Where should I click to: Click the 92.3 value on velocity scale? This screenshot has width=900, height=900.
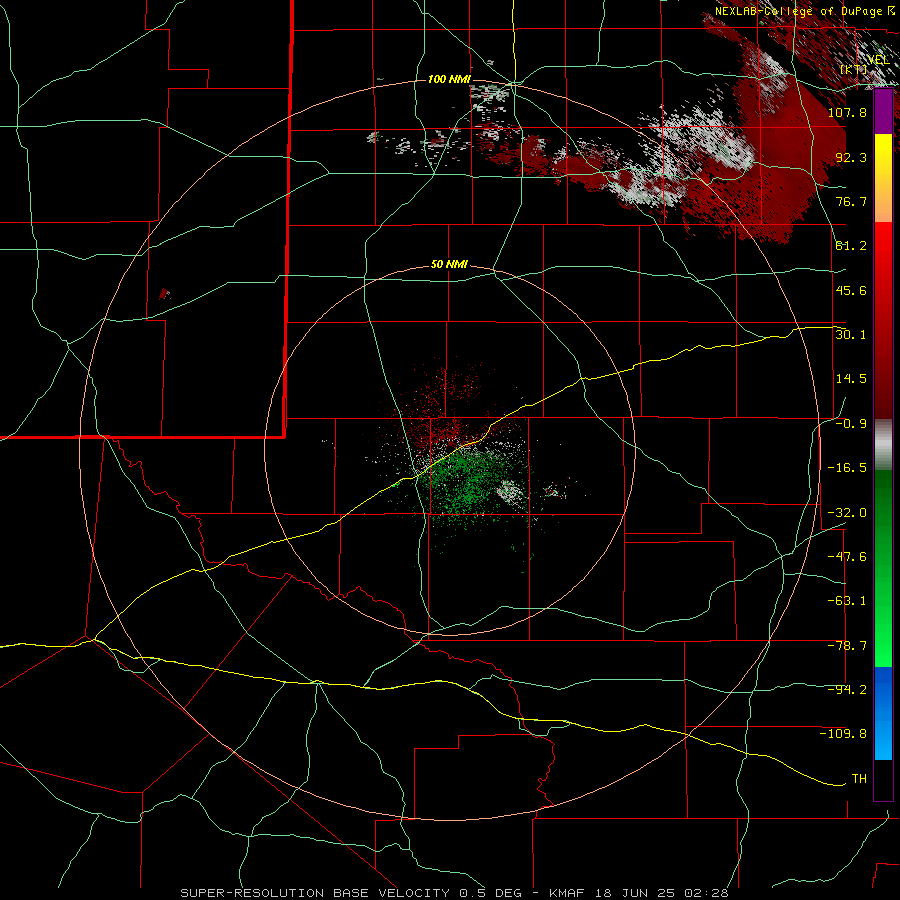click(851, 157)
